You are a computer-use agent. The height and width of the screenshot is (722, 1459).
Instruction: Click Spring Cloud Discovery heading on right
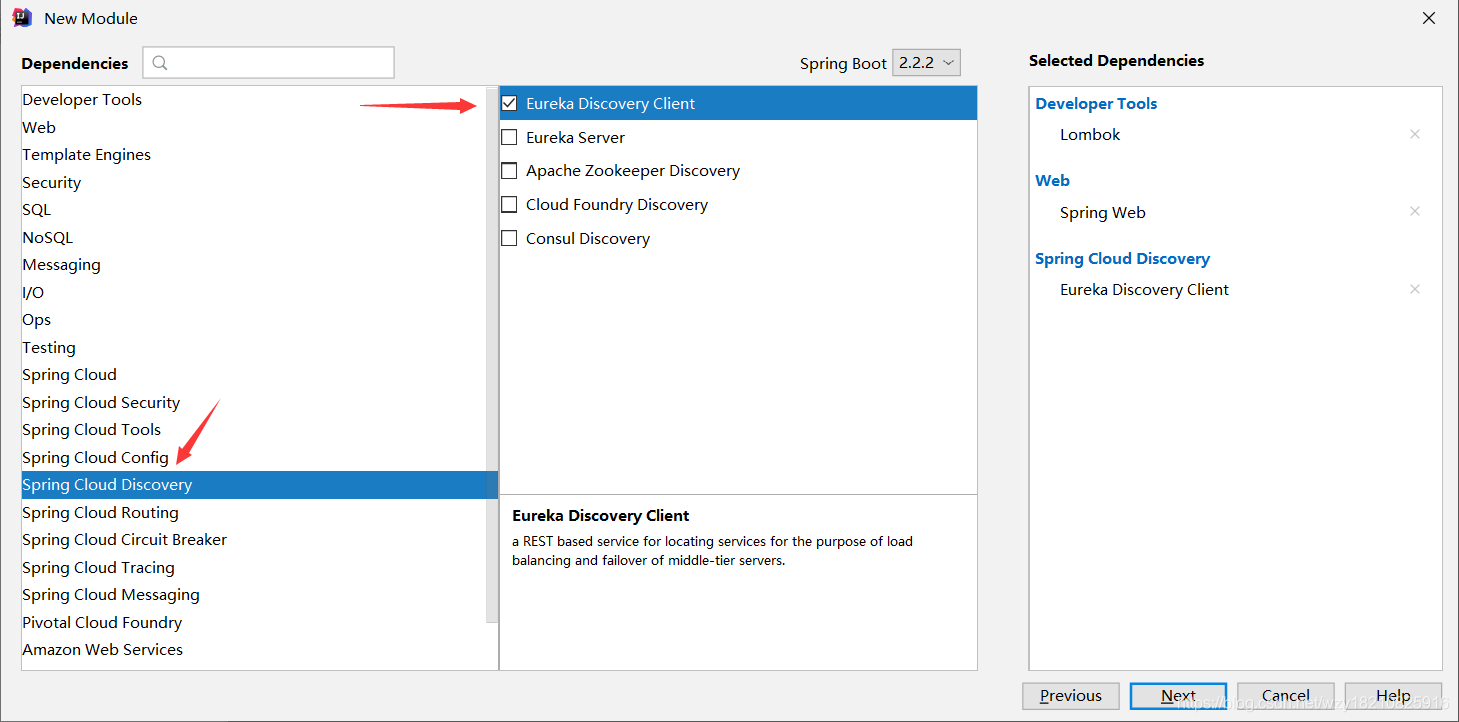tap(1122, 258)
